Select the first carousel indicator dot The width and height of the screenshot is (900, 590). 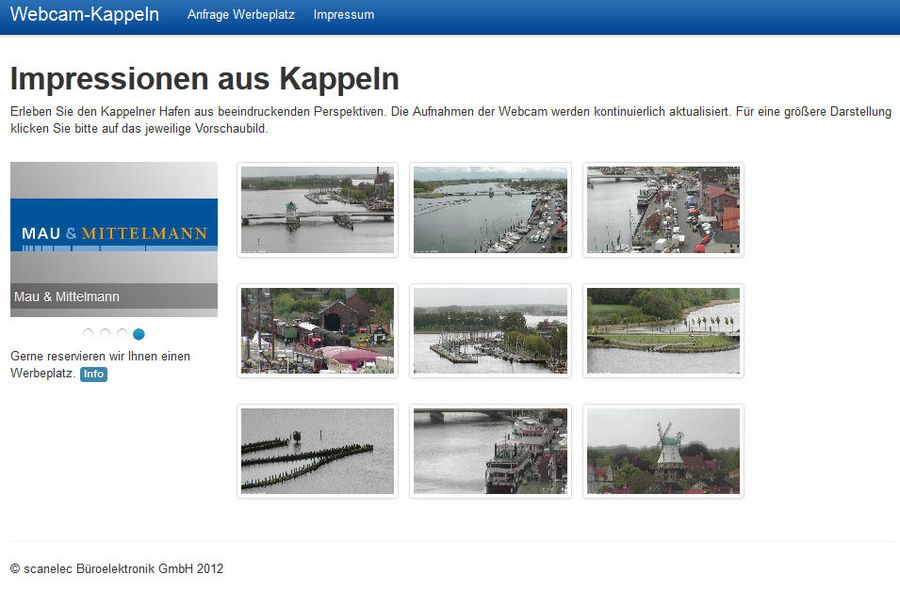click(x=88, y=334)
